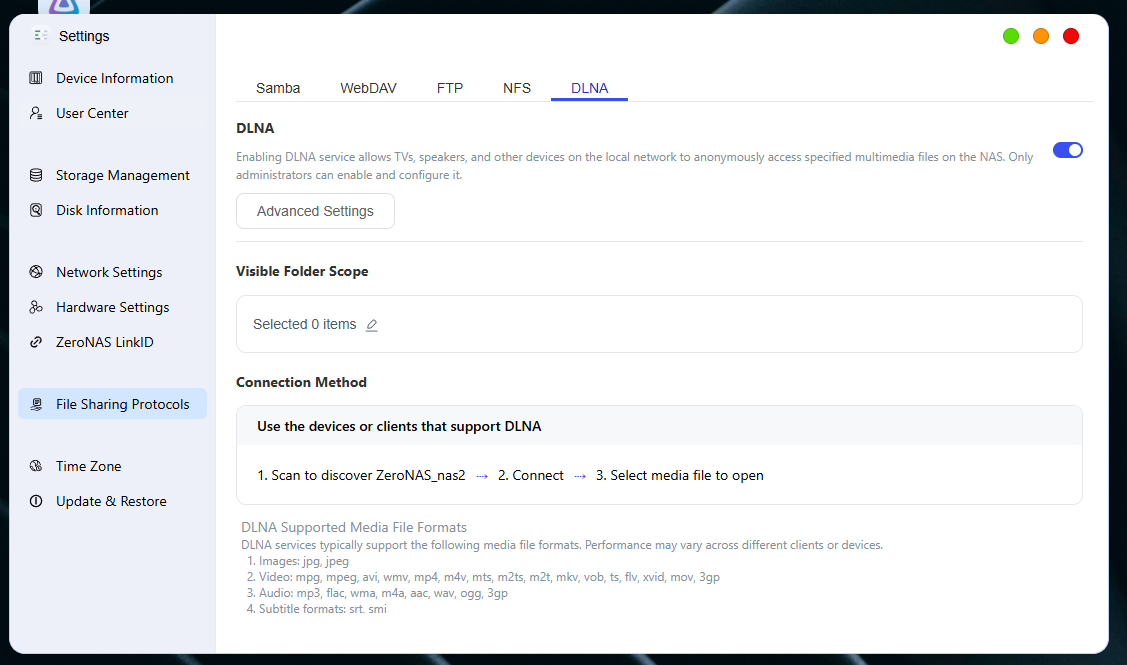Click the orange window control button
Image resolution: width=1127 pixels, height=665 pixels.
tap(1041, 36)
